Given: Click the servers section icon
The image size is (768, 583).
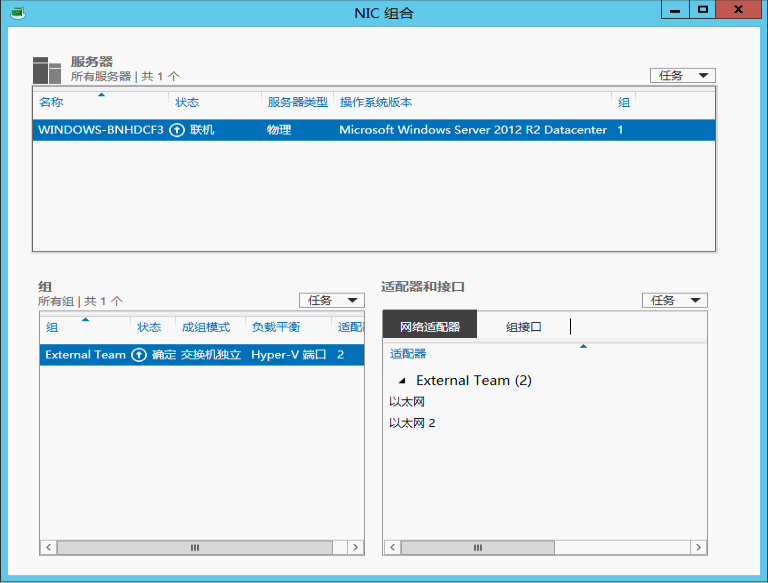Looking at the screenshot, I should point(47,70).
